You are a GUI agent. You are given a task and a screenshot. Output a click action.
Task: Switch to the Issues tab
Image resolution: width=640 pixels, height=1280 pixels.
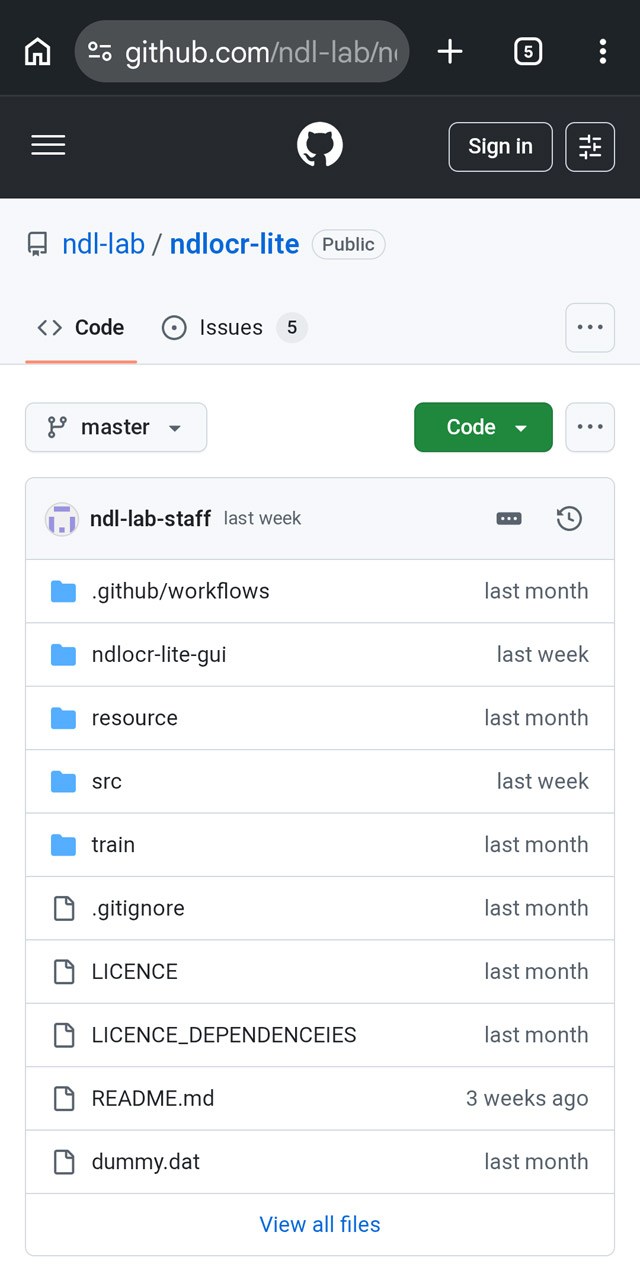pyautogui.click(x=234, y=327)
